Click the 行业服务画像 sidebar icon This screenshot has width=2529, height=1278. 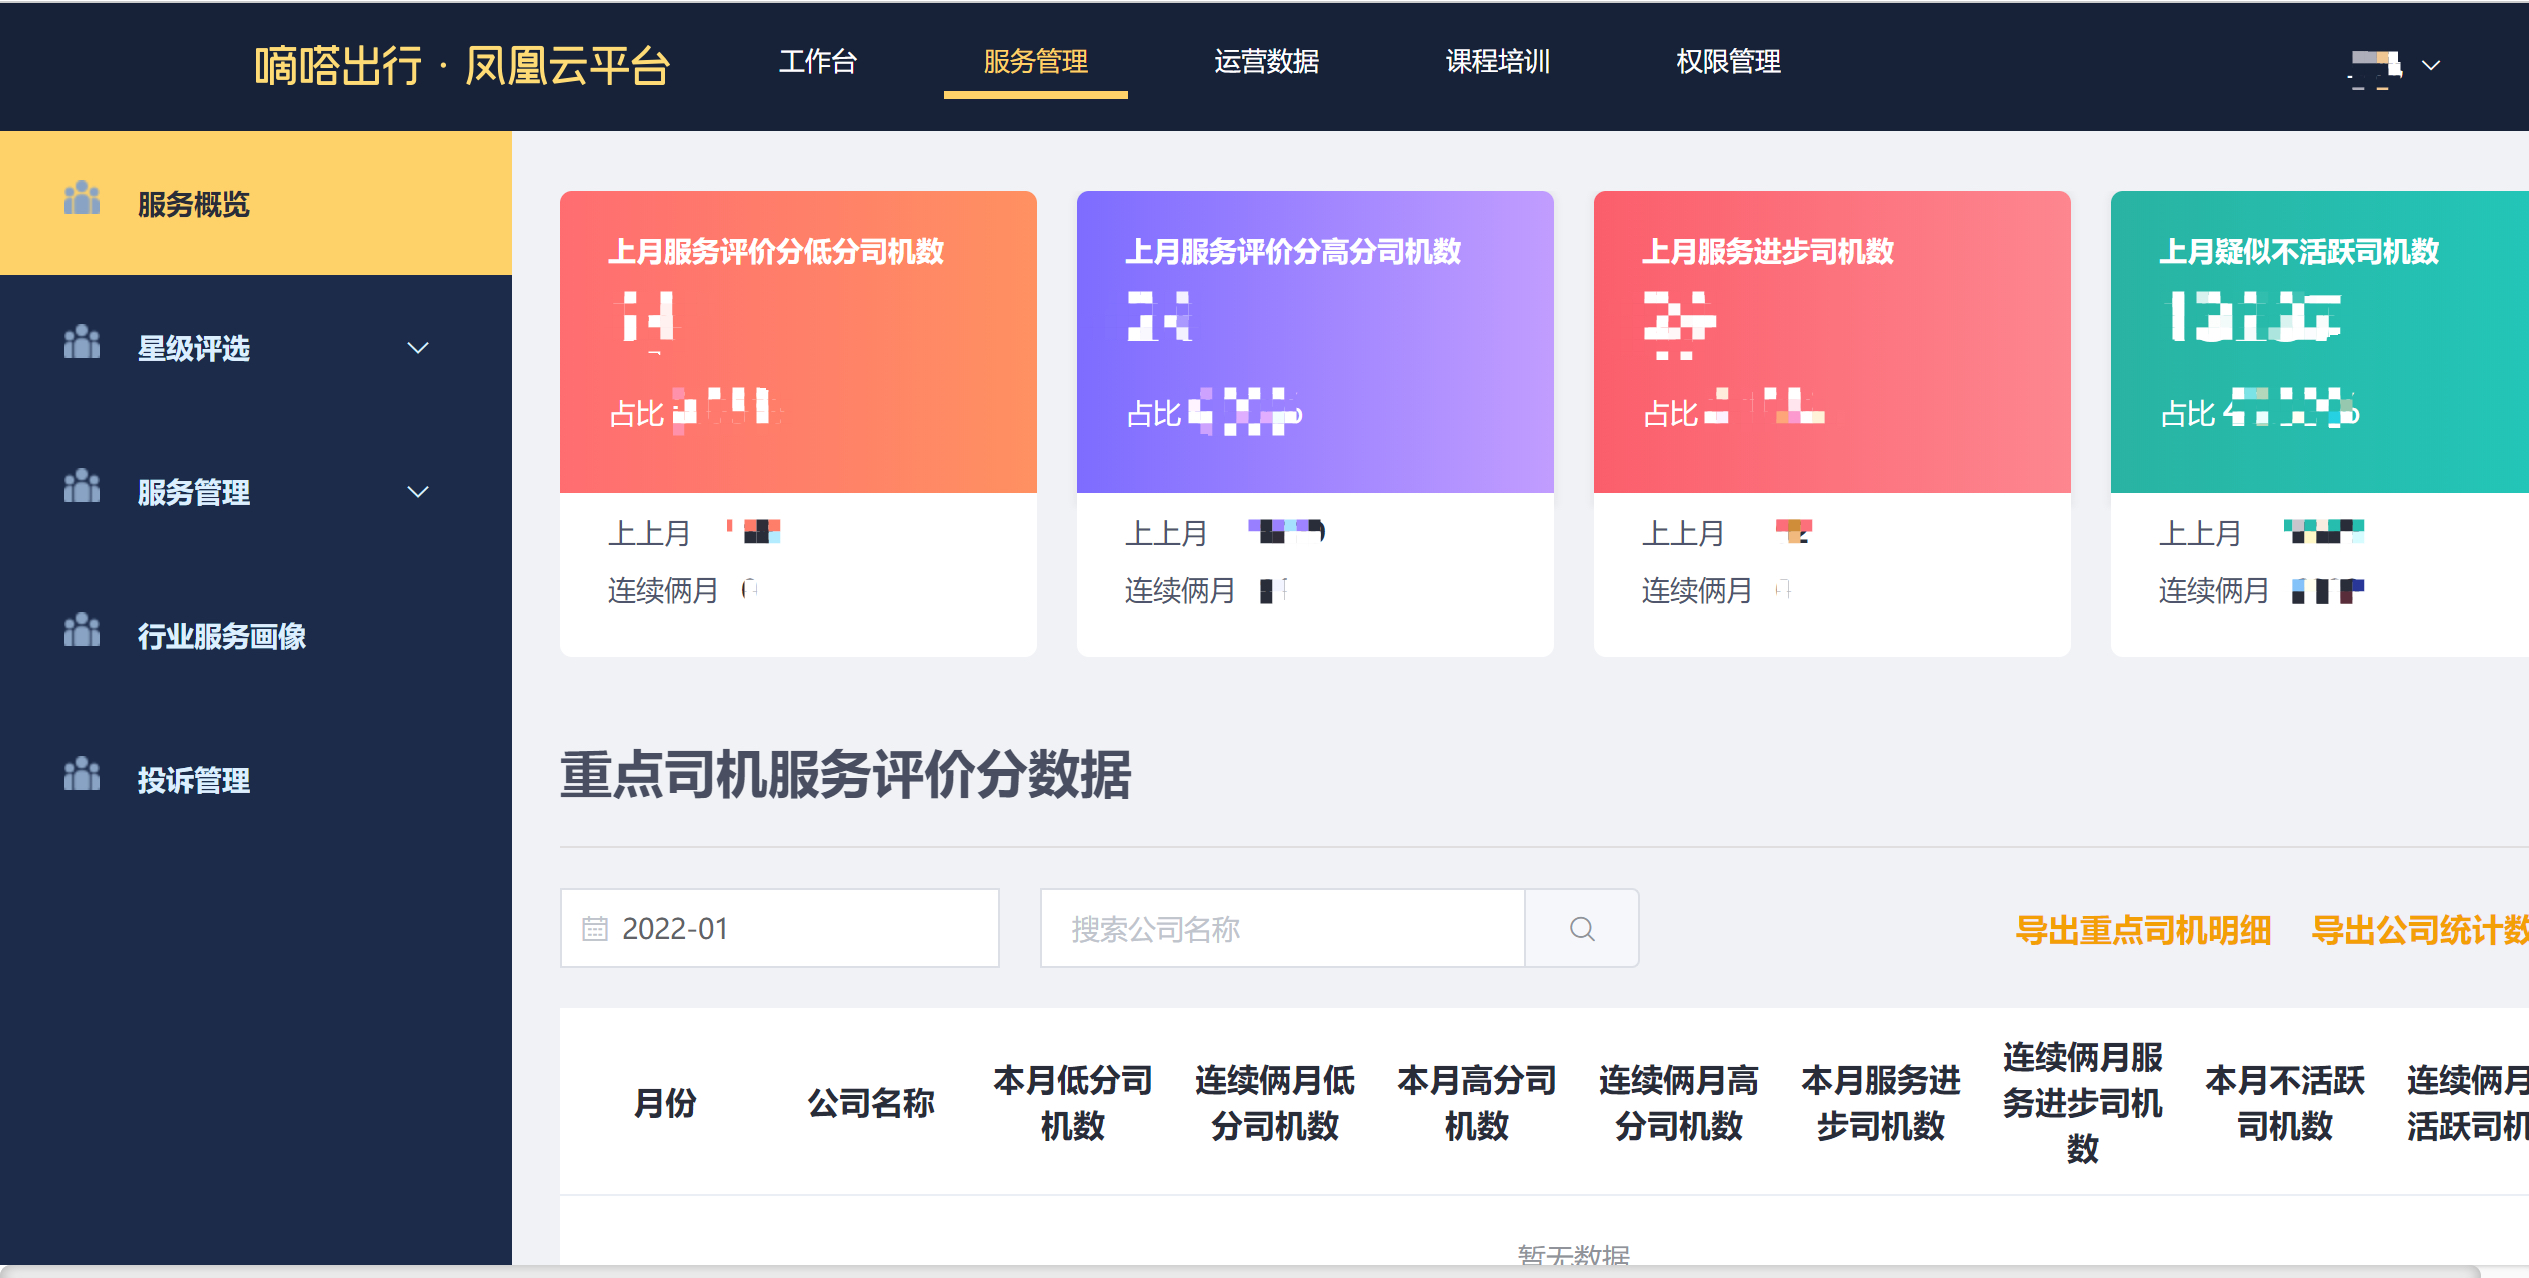82,631
